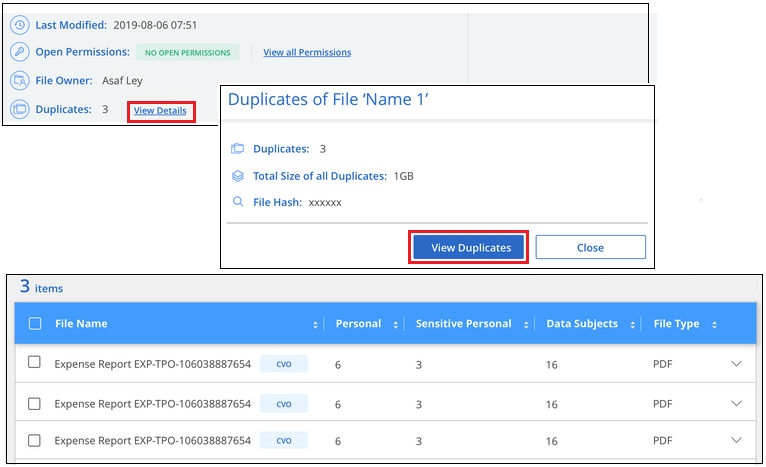Screen dimensions: 766x467
Task: Click the CVO tag in first row
Action: tap(284, 363)
